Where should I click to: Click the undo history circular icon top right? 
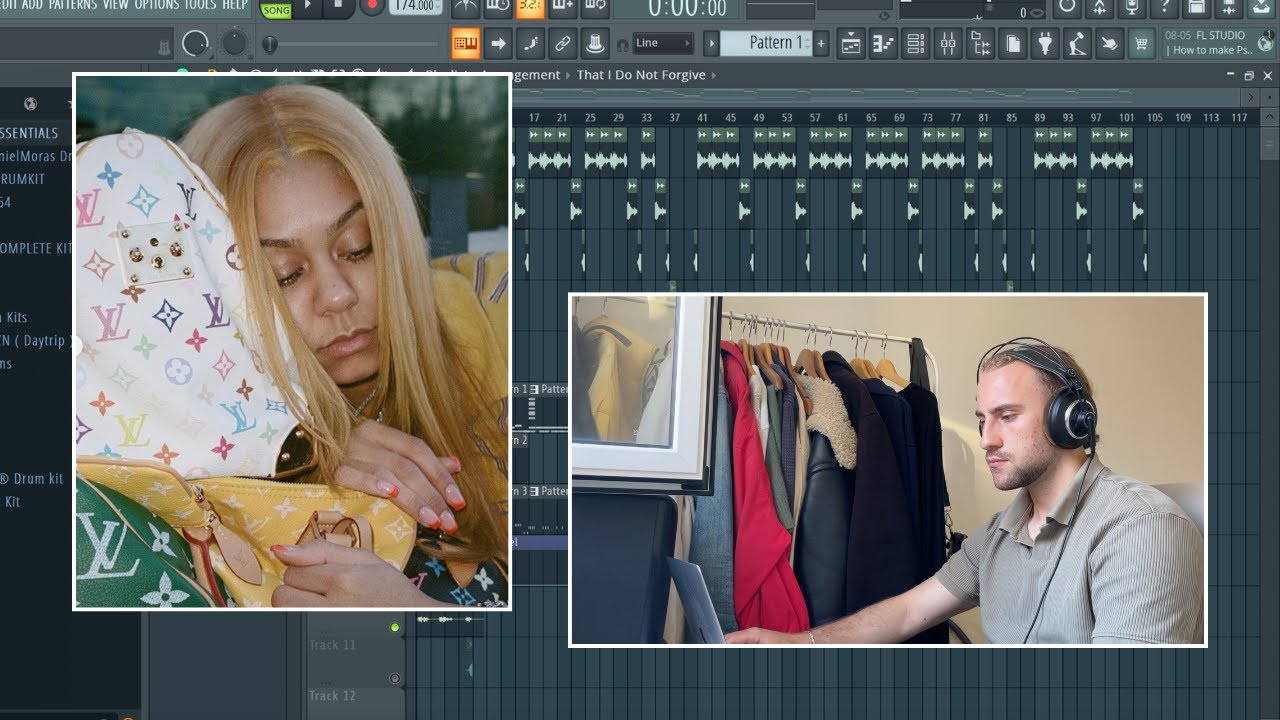(x=1067, y=7)
